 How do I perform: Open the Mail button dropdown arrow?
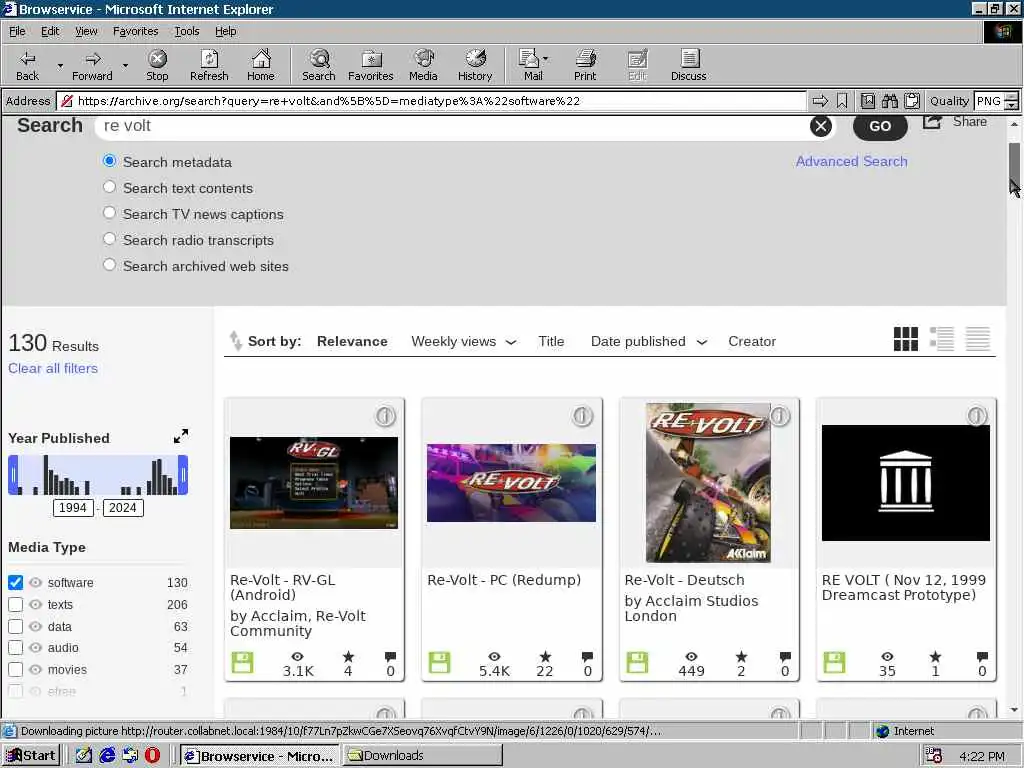click(546, 59)
